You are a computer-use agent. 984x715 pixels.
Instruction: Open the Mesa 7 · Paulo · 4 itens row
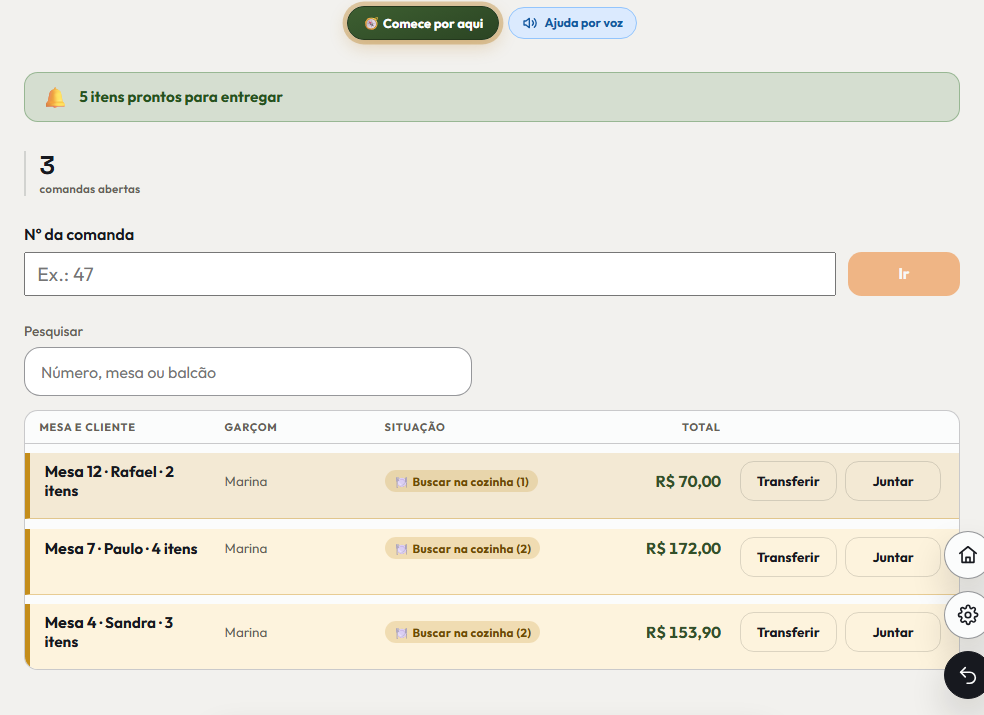coord(492,562)
